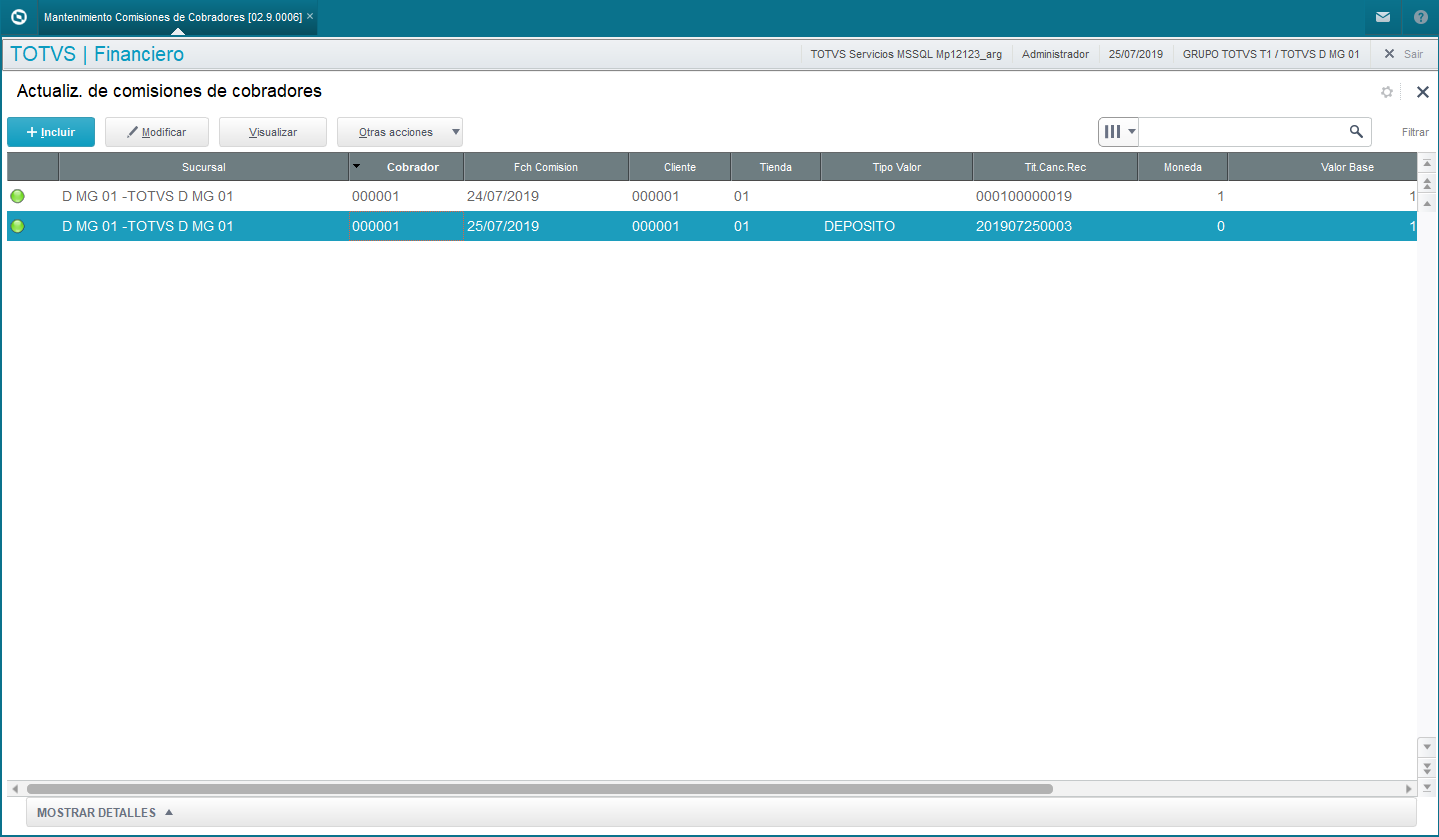The height and width of the screenshot is (837, 1439).
Task: Close the Actualiz. de comisiones panel
Action: click(x=1423, y=92)
